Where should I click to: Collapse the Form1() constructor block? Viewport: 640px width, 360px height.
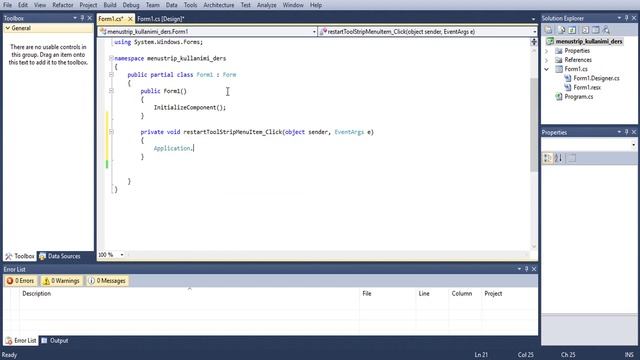tap(111, 91)
